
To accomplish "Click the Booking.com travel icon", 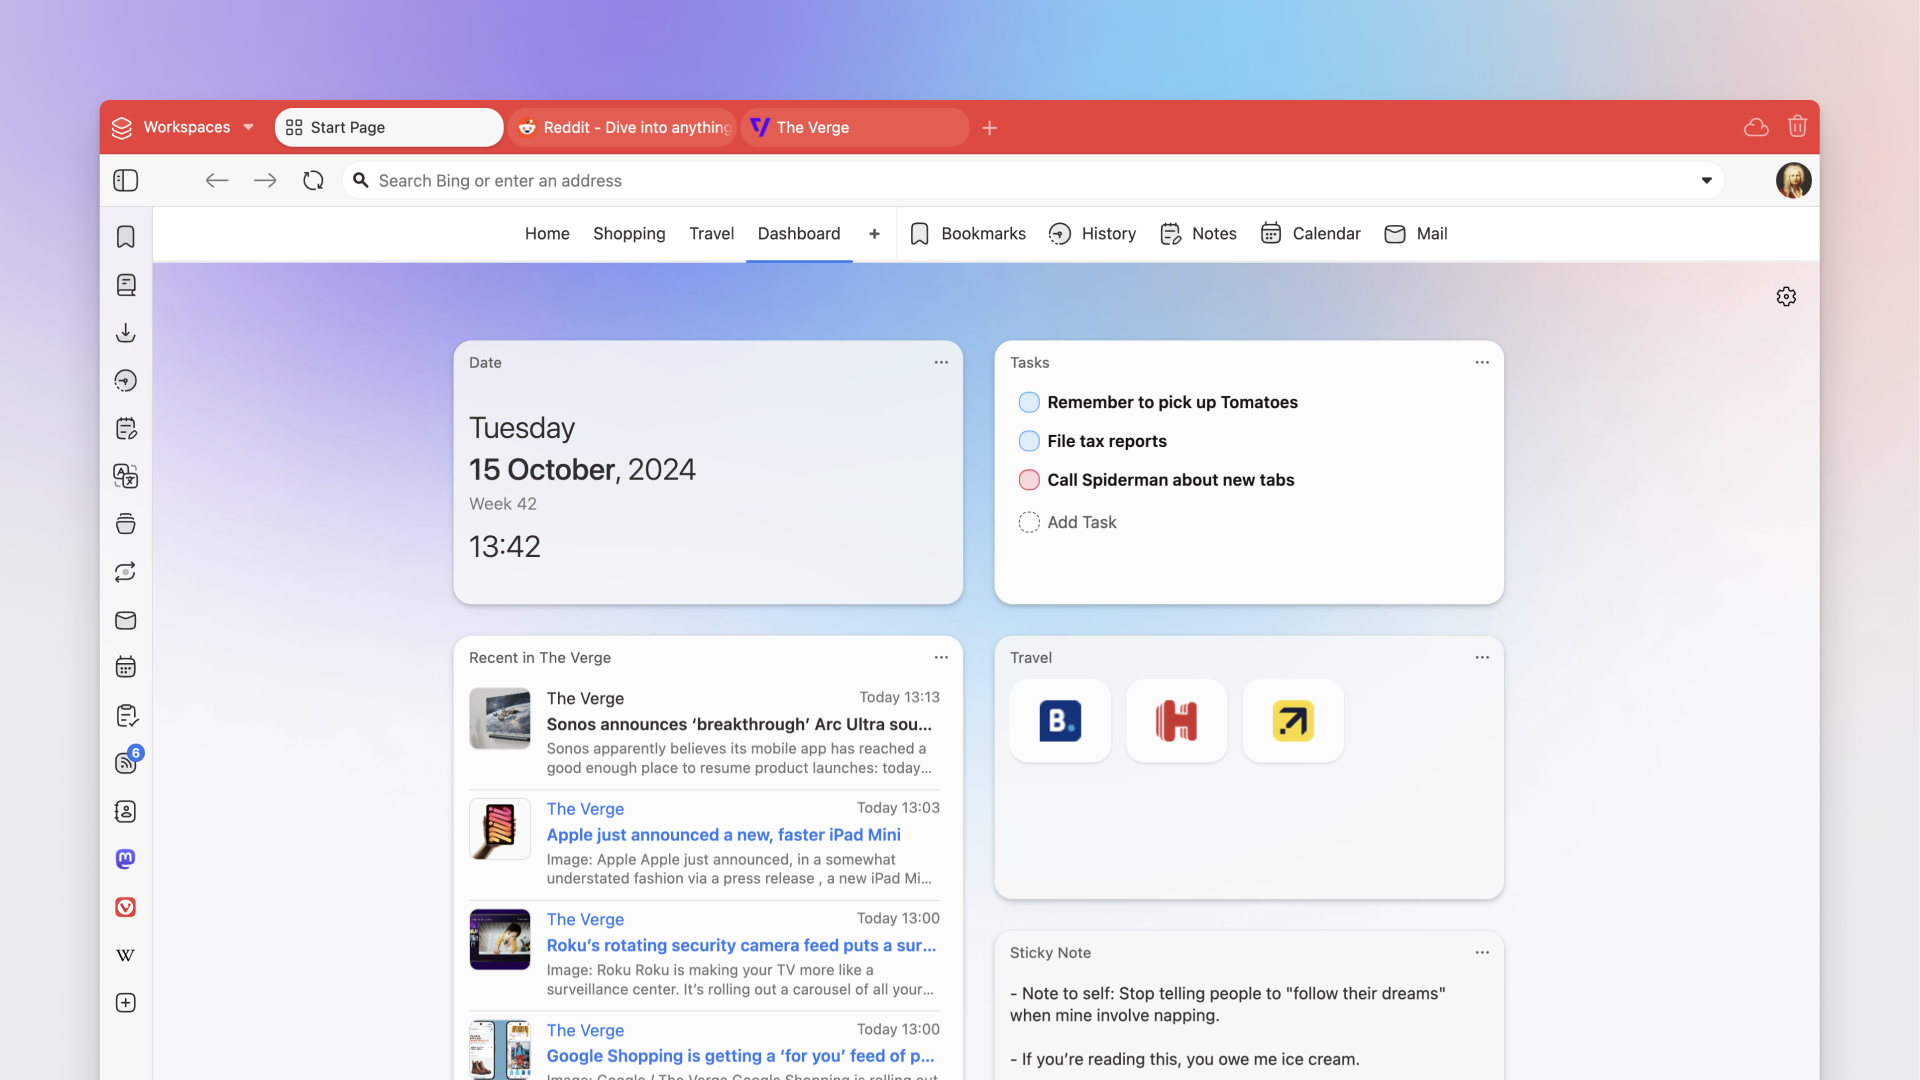I will click(1060, 720).
